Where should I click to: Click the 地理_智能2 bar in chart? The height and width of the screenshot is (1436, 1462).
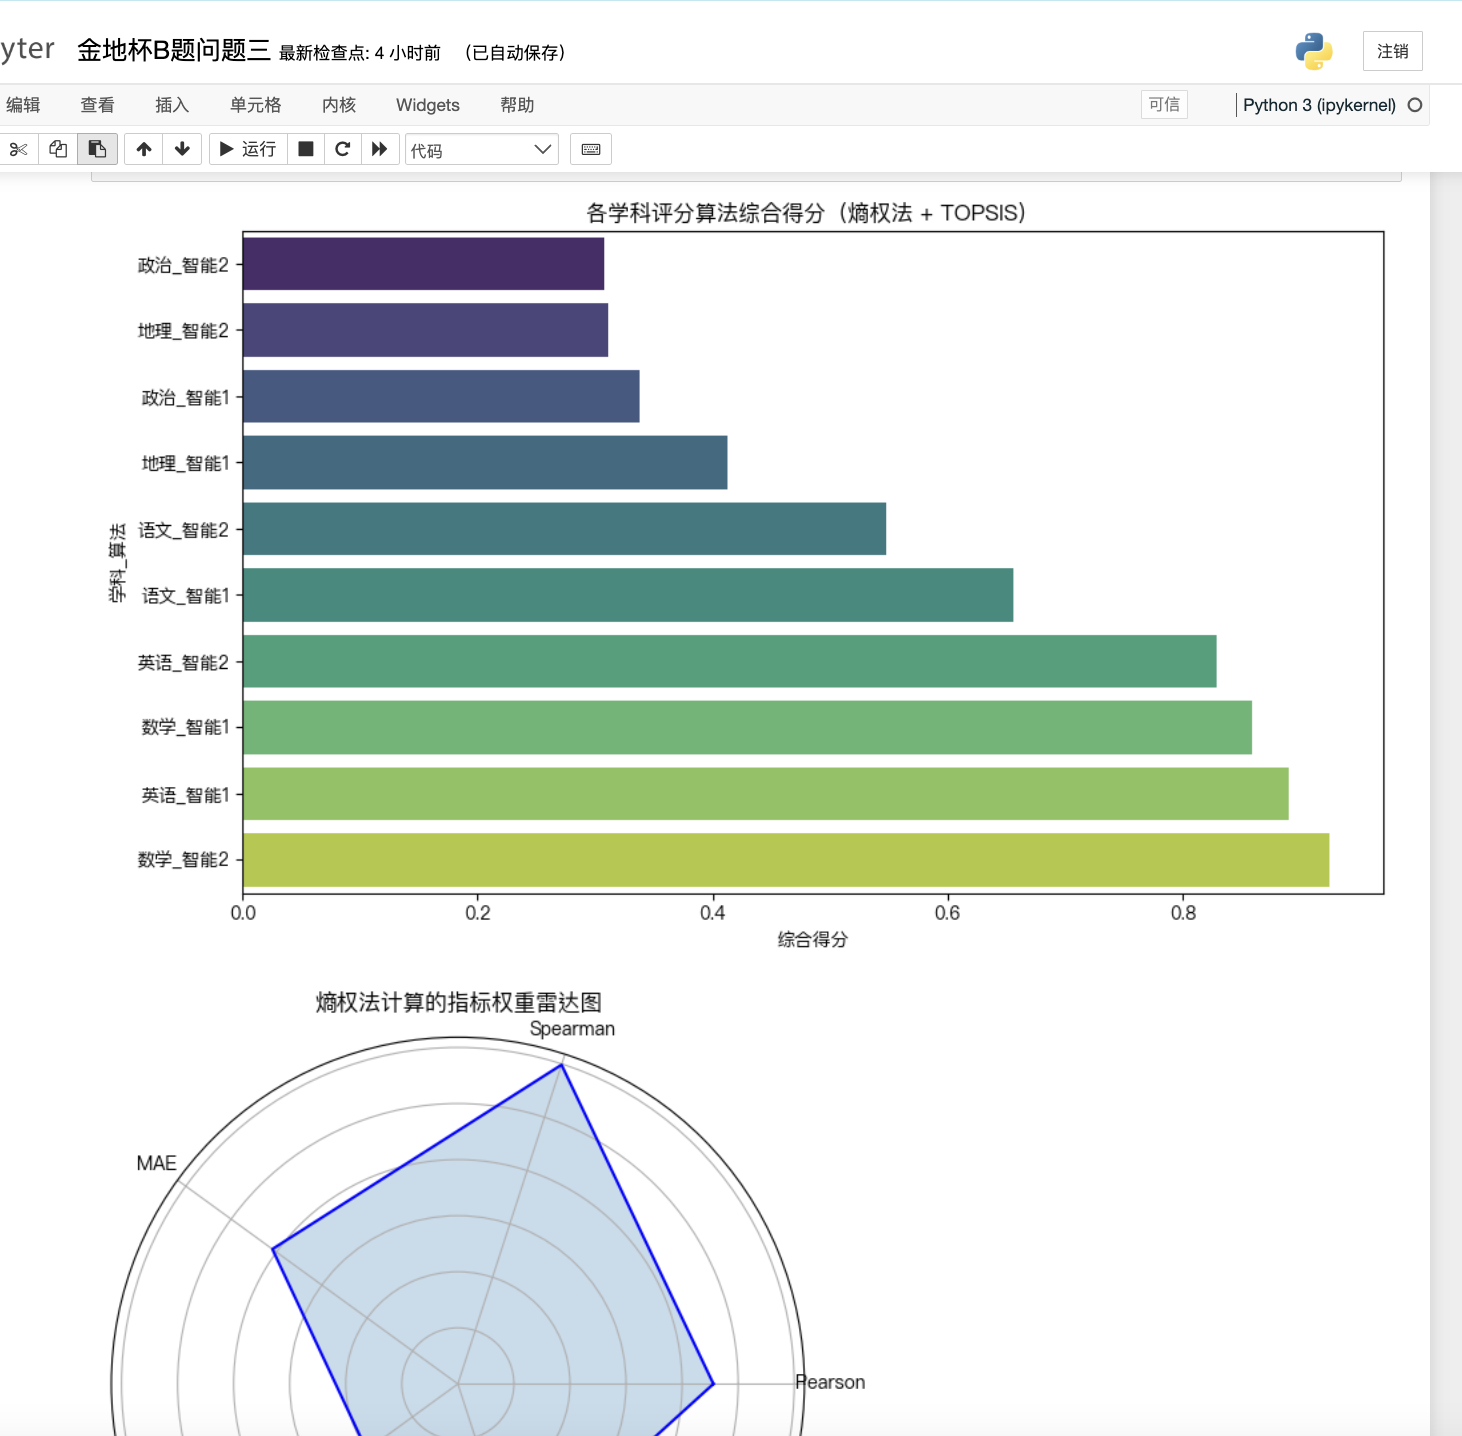(425, 330)
